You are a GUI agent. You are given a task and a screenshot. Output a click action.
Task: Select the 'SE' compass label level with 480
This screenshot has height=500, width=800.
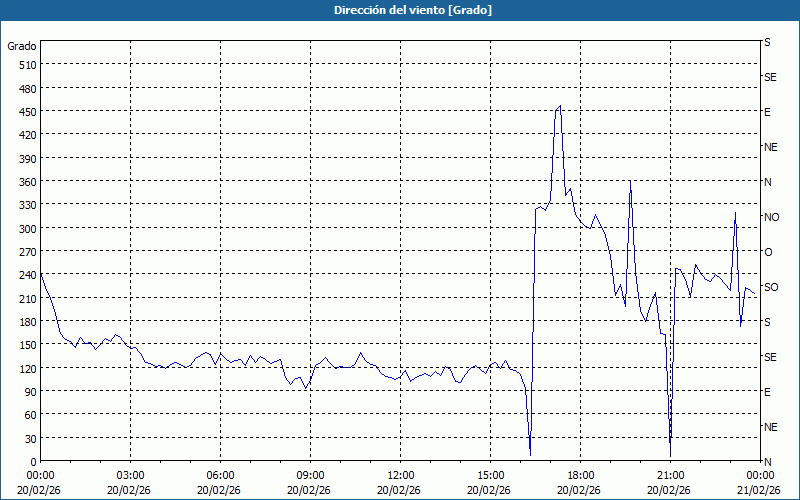click(770, 77)
